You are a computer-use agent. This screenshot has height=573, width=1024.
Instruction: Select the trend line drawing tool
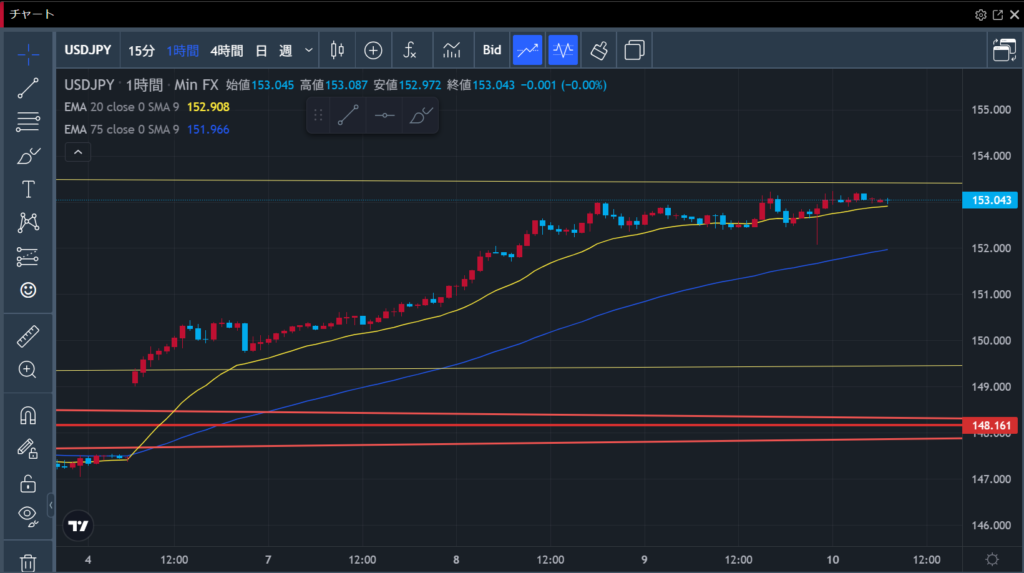point(28,88)
